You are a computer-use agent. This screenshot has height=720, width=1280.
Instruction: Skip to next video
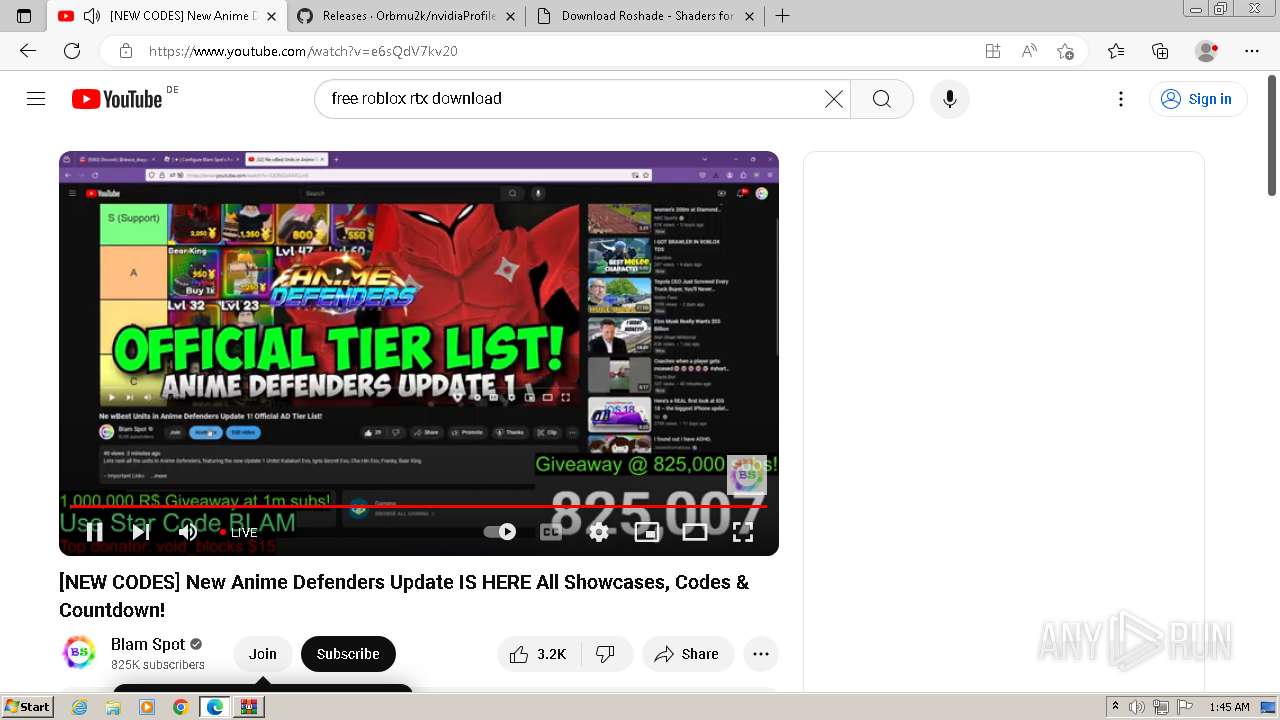click(141, 532)
